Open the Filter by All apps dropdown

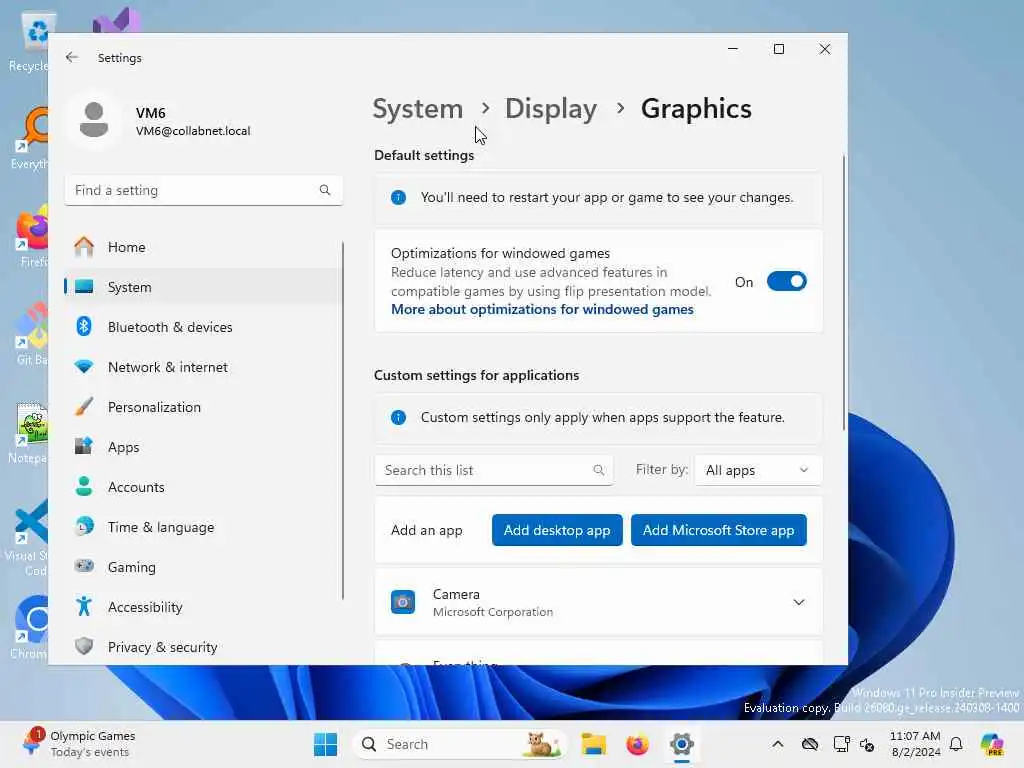pos(758,470)
